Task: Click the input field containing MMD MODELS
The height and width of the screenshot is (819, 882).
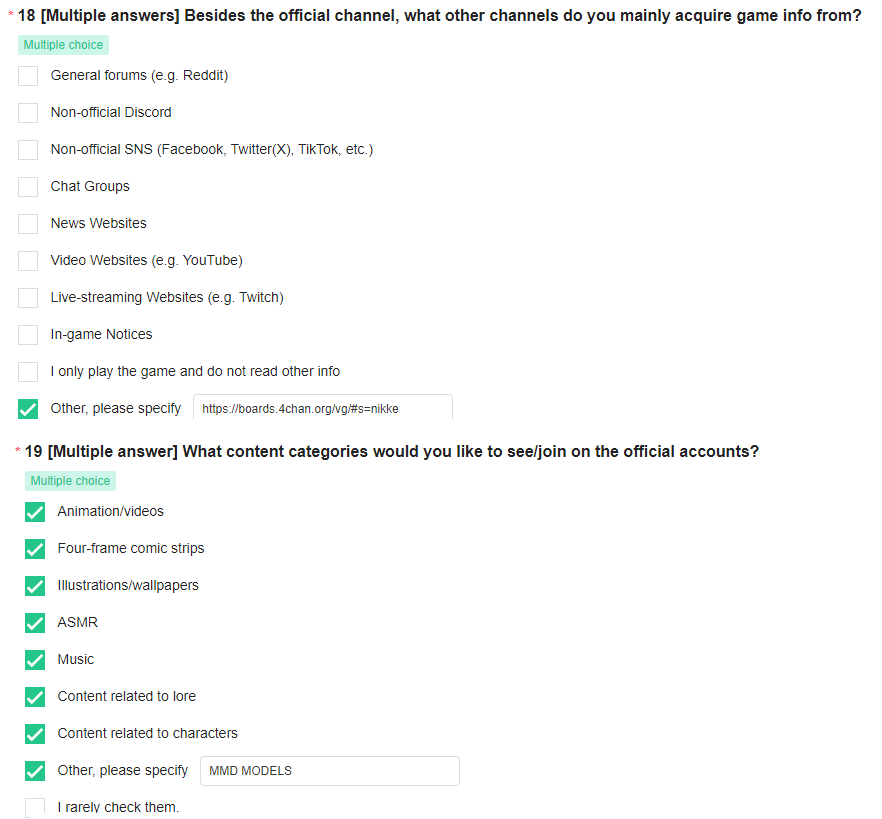Action: [330, 771]
